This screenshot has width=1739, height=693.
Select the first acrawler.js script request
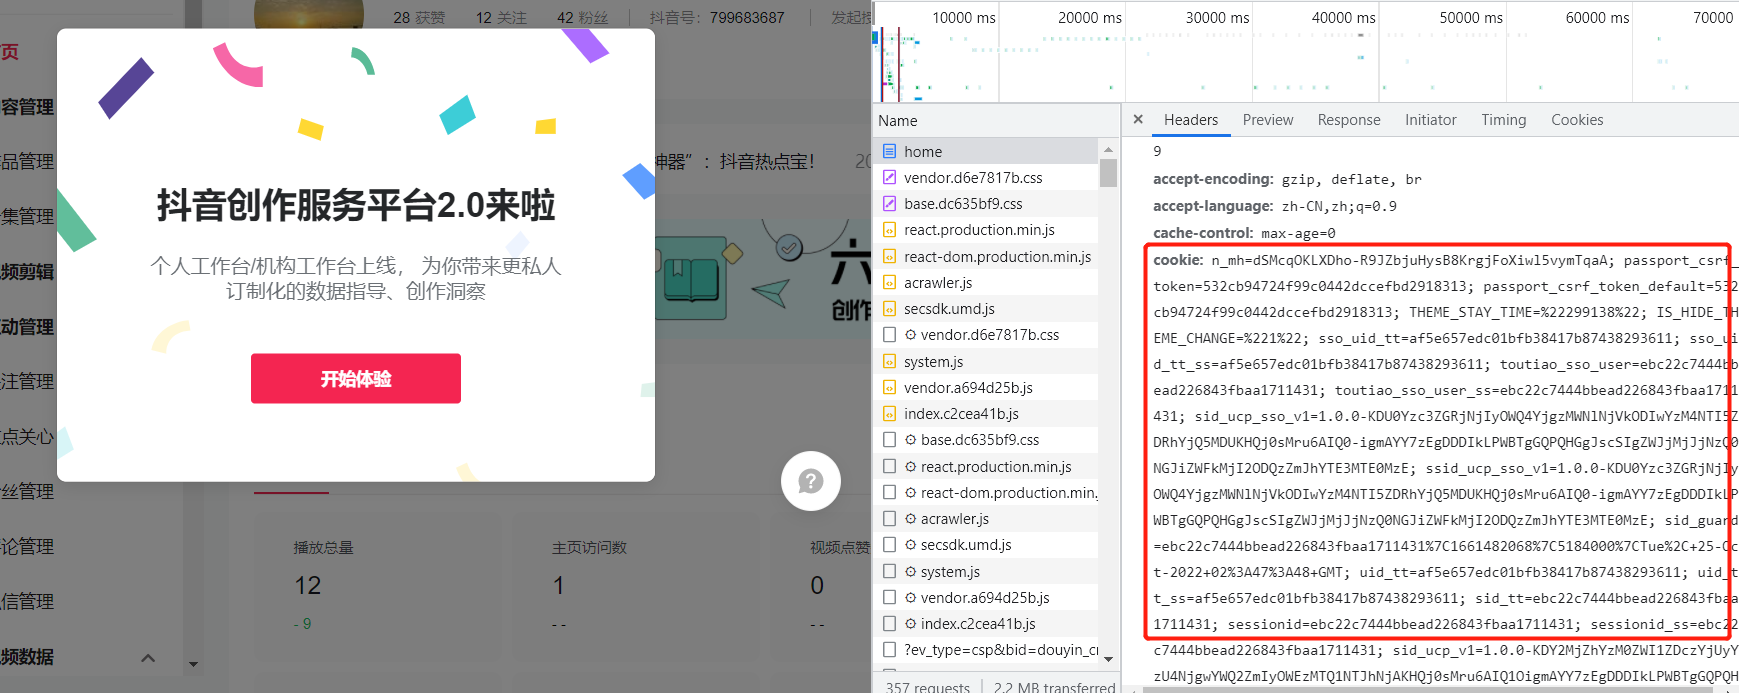pyautogui.click(x=986, y=282)
